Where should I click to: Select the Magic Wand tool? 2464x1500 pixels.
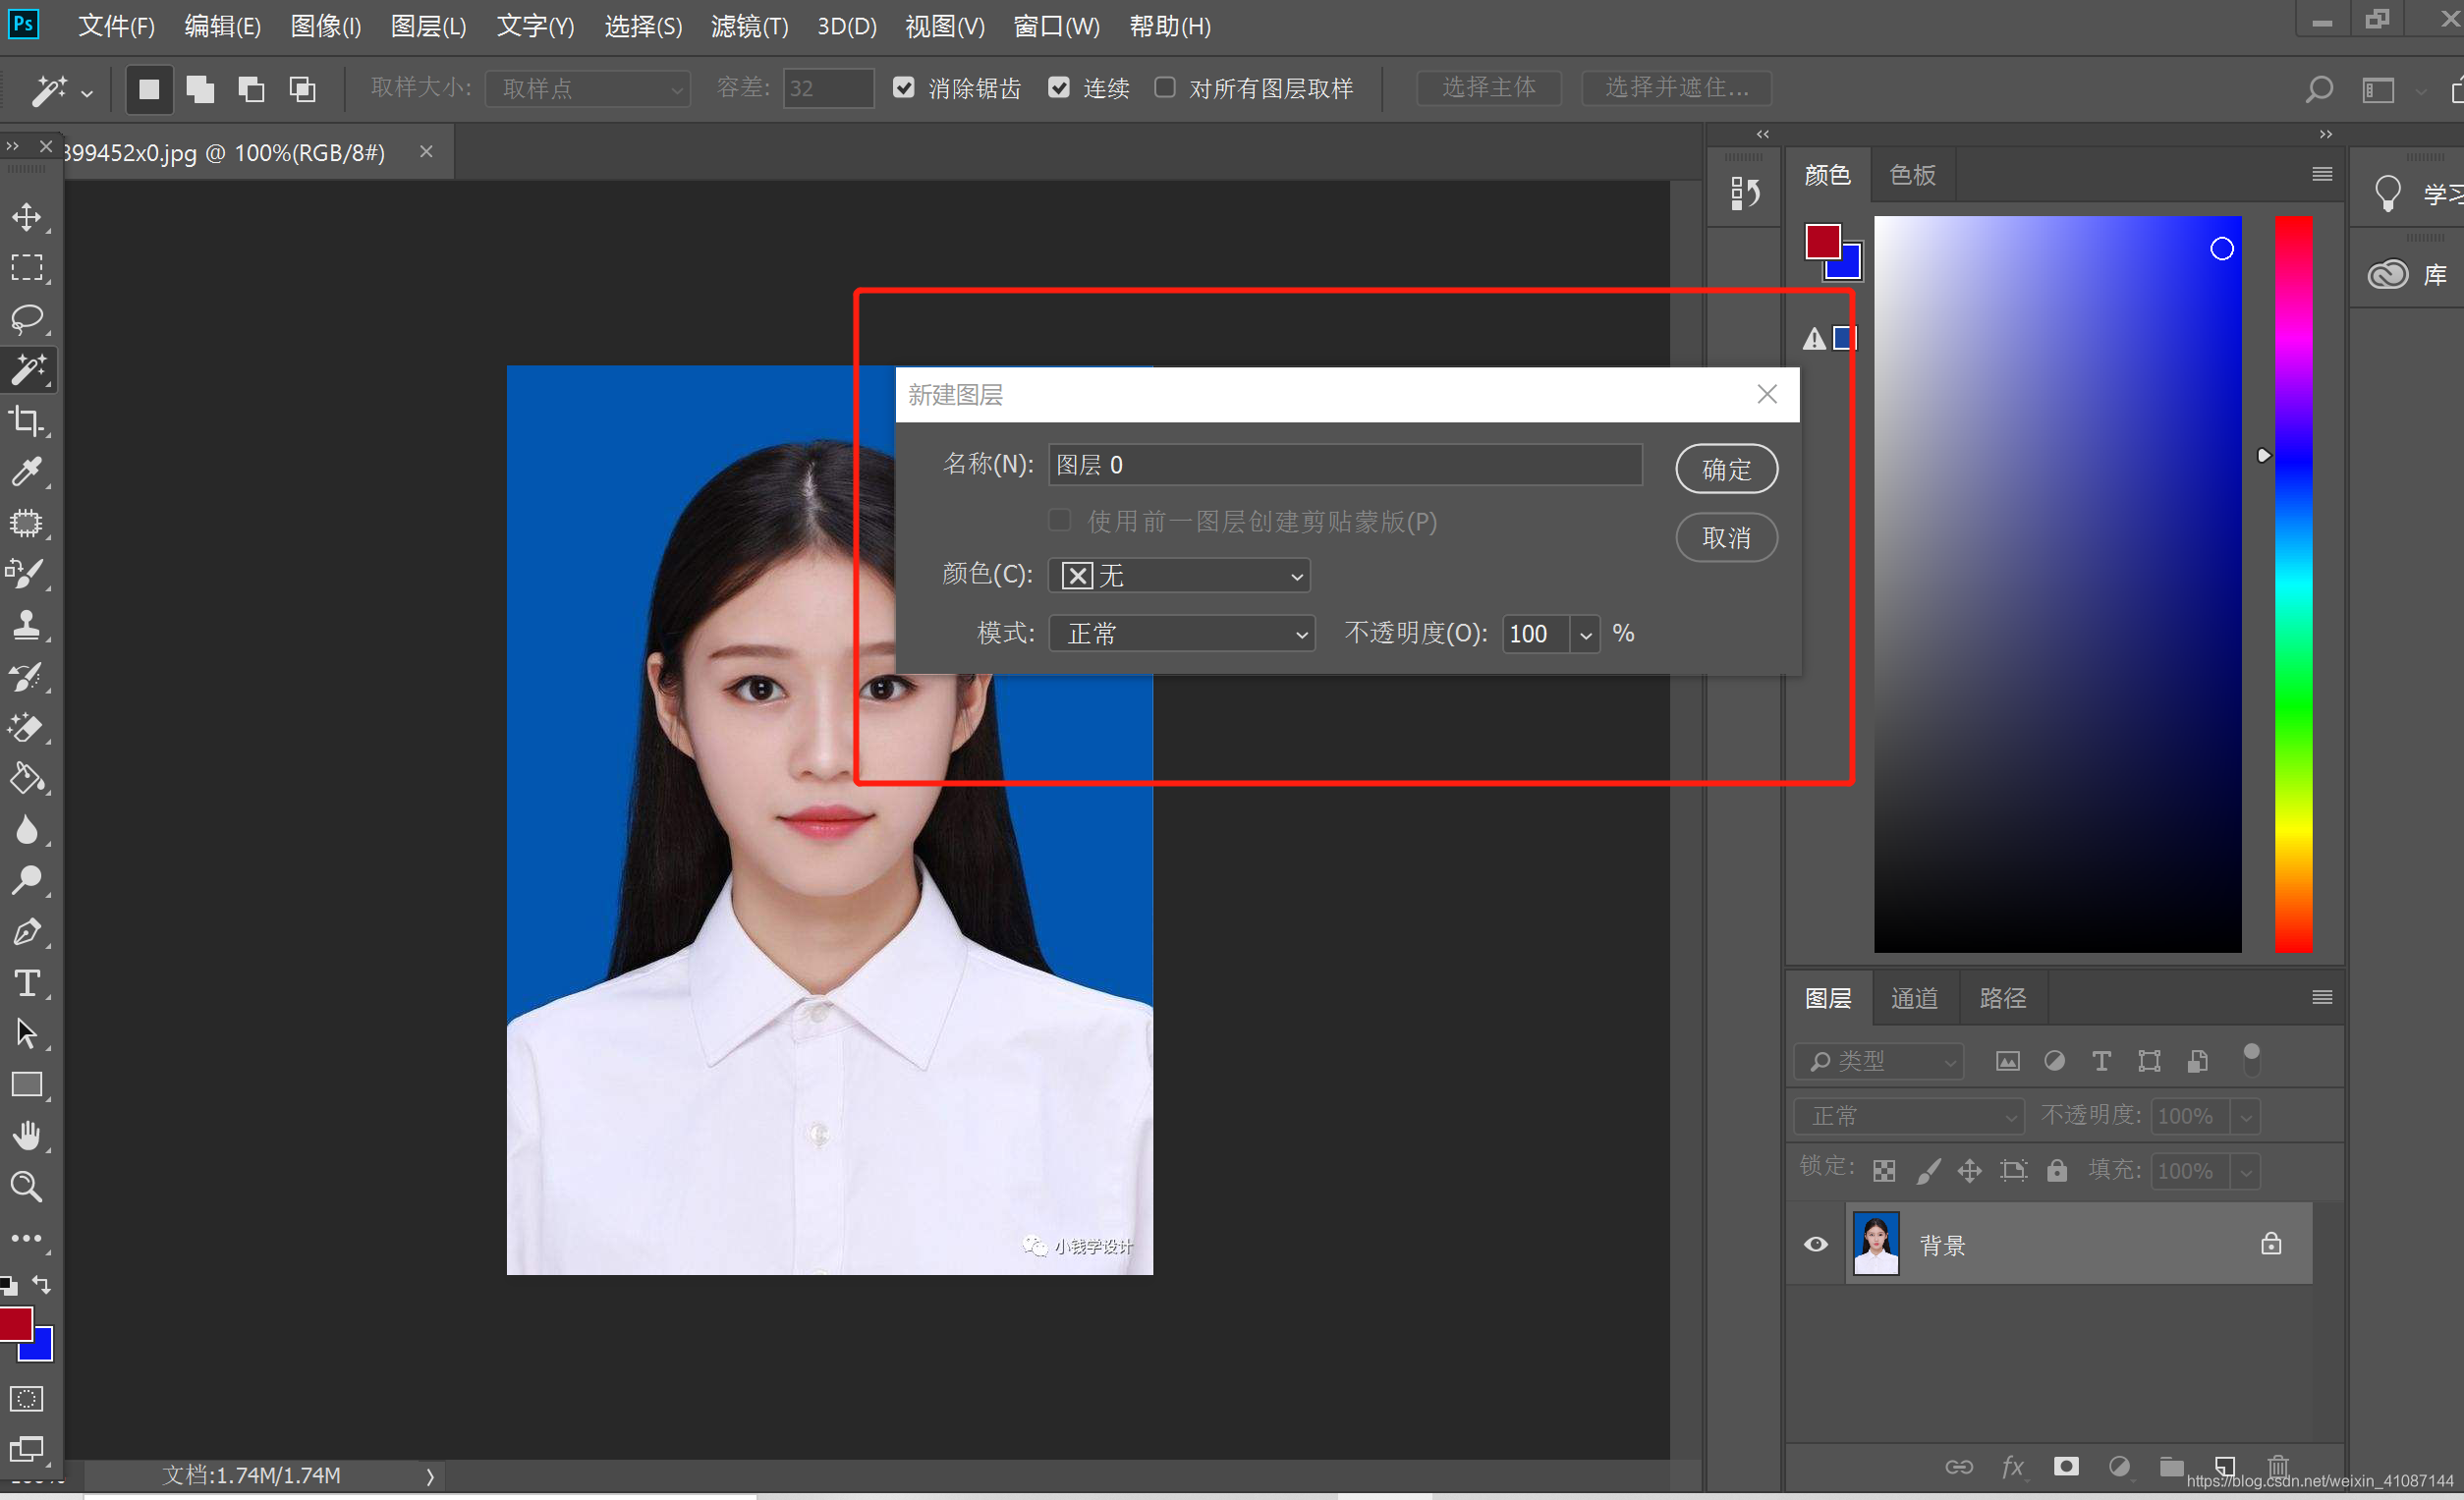click(x=25, y=369)
